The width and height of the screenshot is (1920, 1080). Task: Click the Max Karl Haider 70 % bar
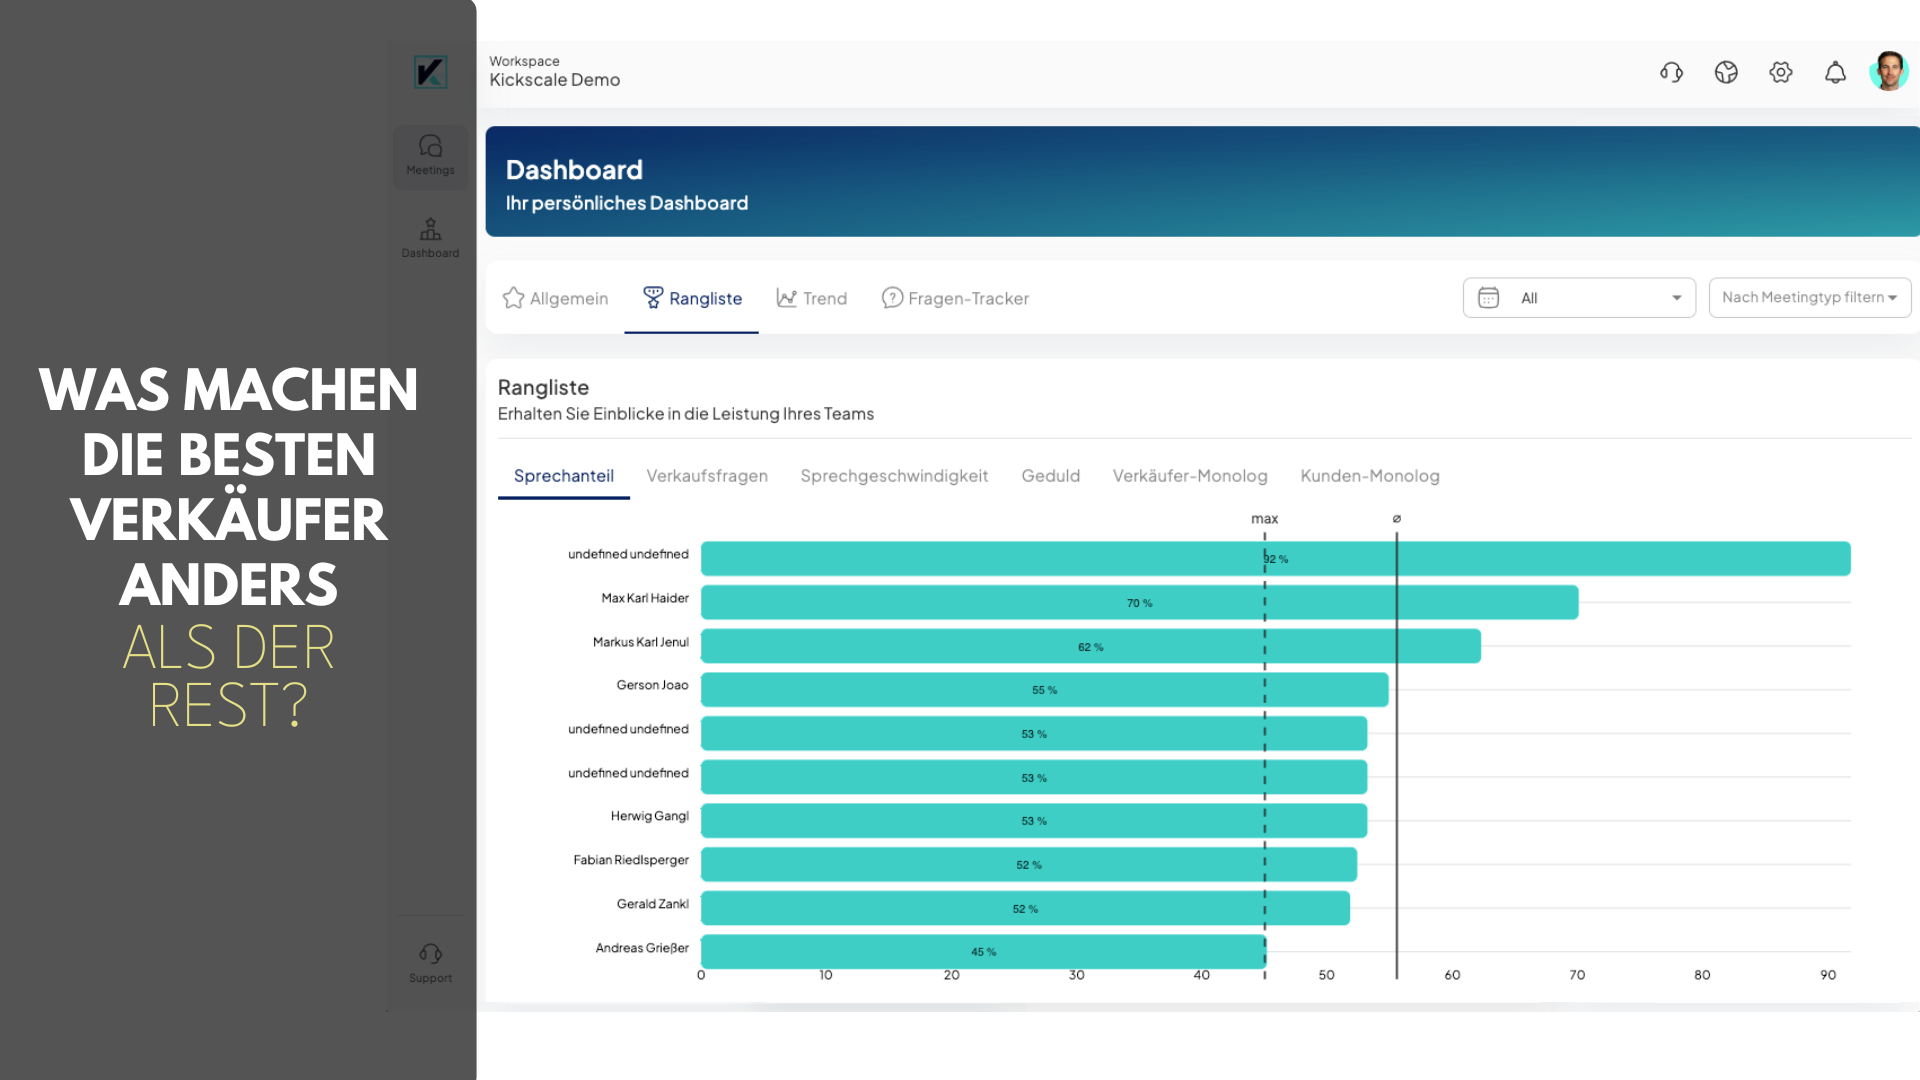tap(1139, 603)
